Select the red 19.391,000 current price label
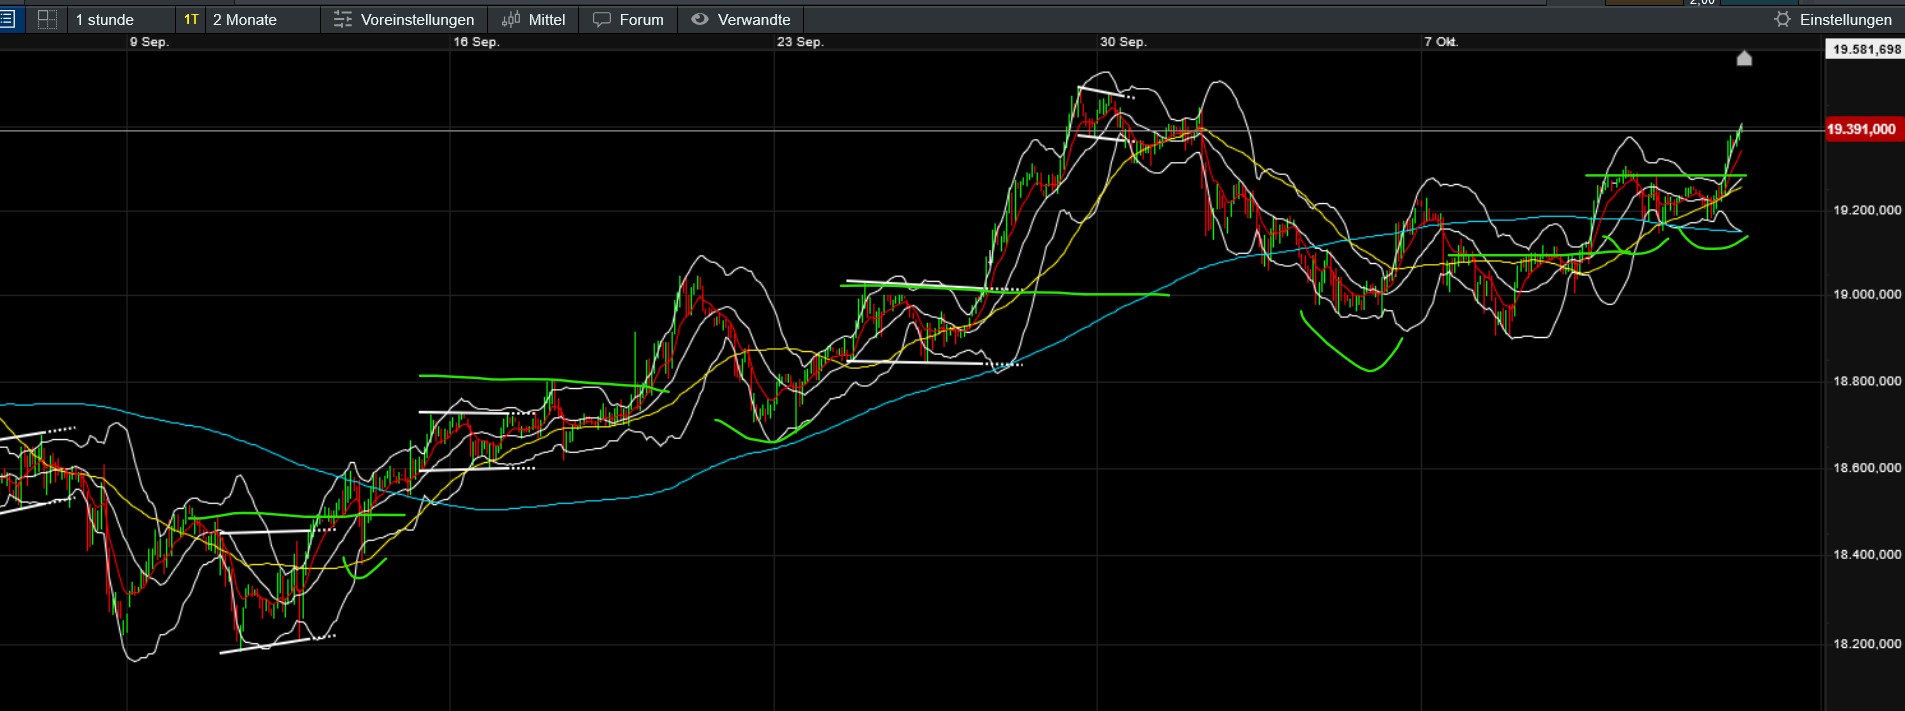 click(x=1861, y=129)
